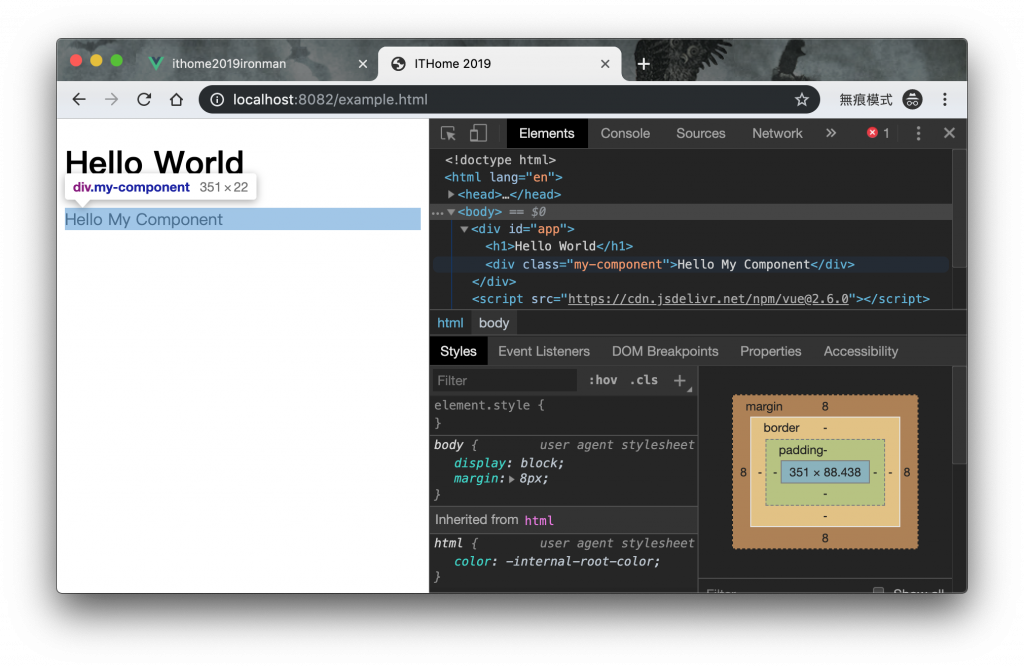Open the error count indicator
The height and width of the screenshot is (668, 1024).
878,133
